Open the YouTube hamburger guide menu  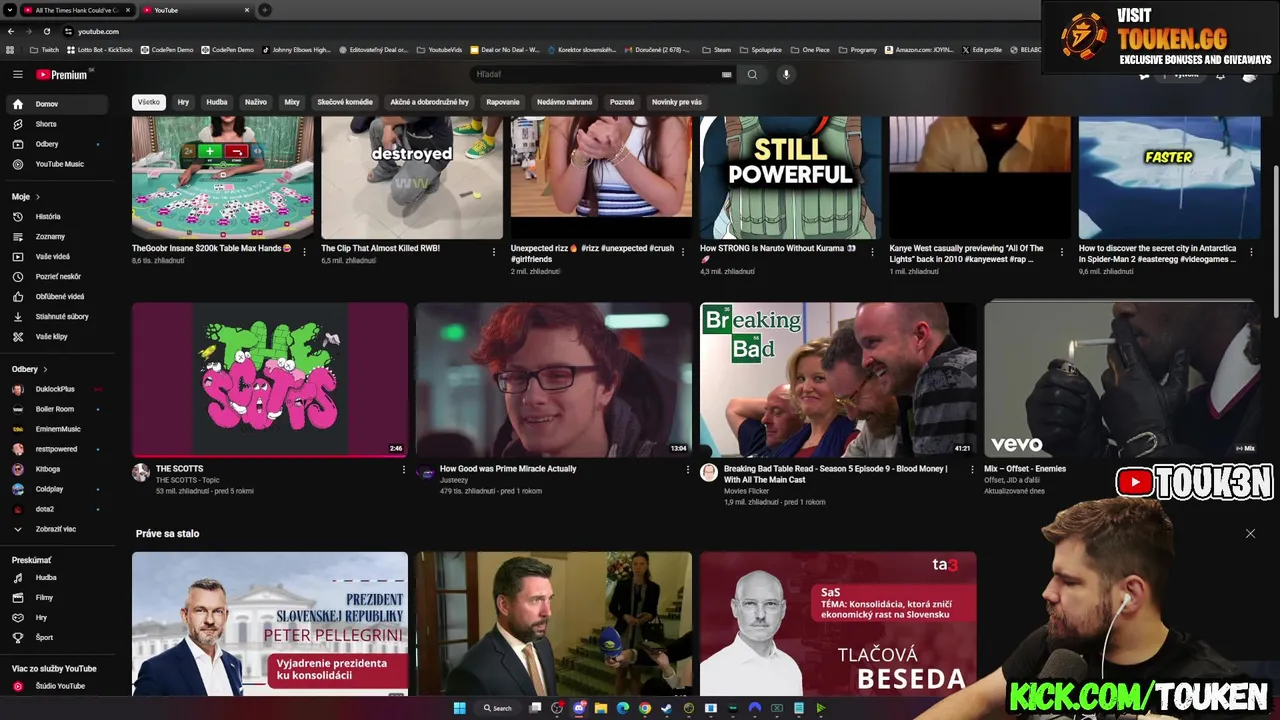[17, 74]
